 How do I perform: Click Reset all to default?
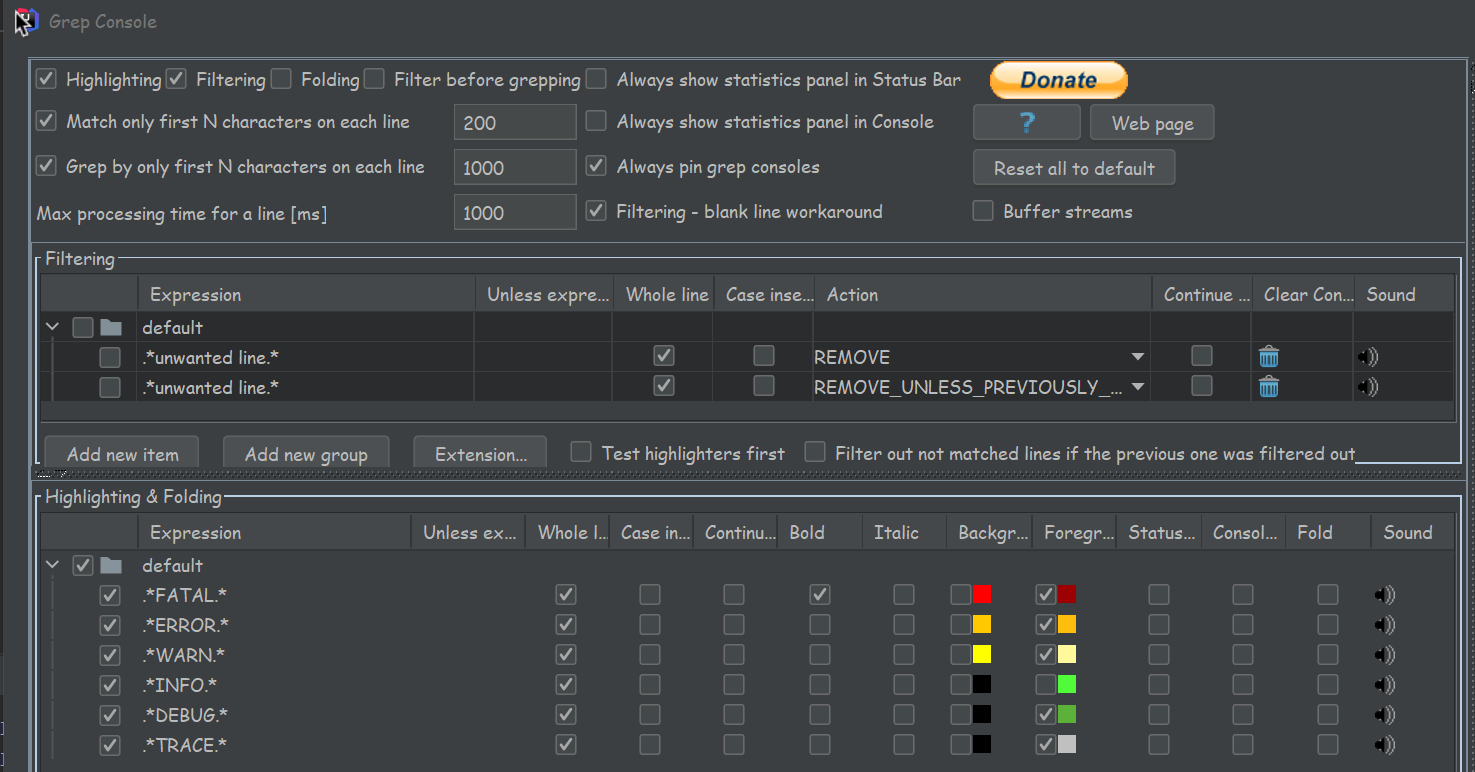[1074, 168]
